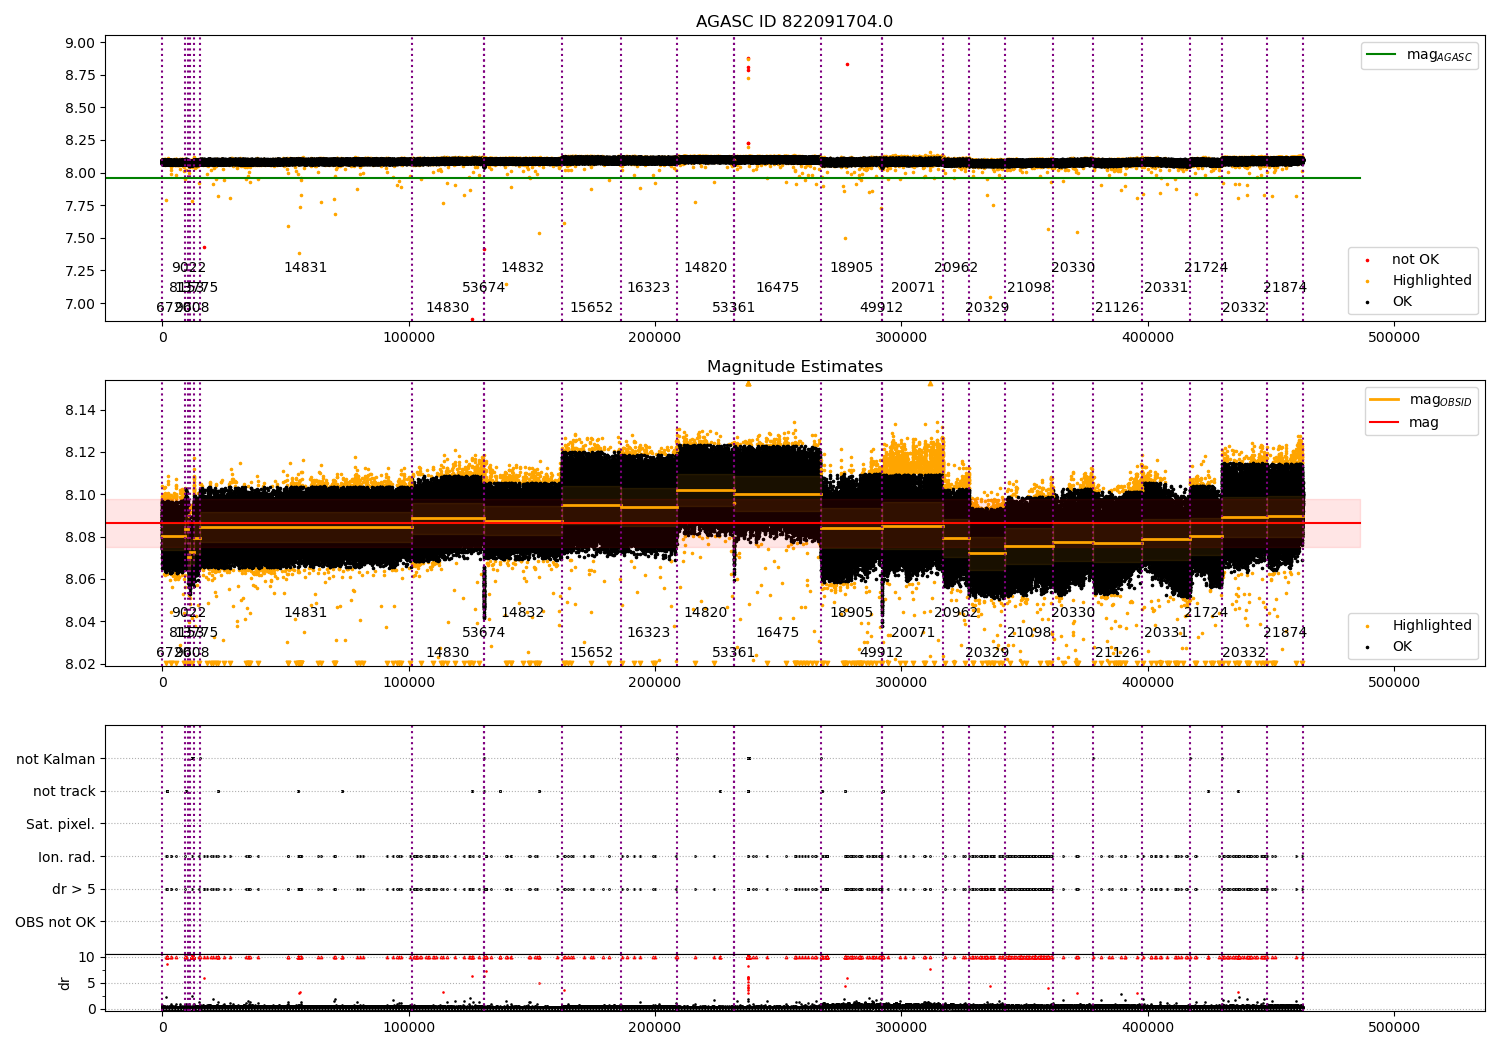Click the 'OBS not OK' row label
The width and height of the screenshot is (1500, 1050).
55,922
